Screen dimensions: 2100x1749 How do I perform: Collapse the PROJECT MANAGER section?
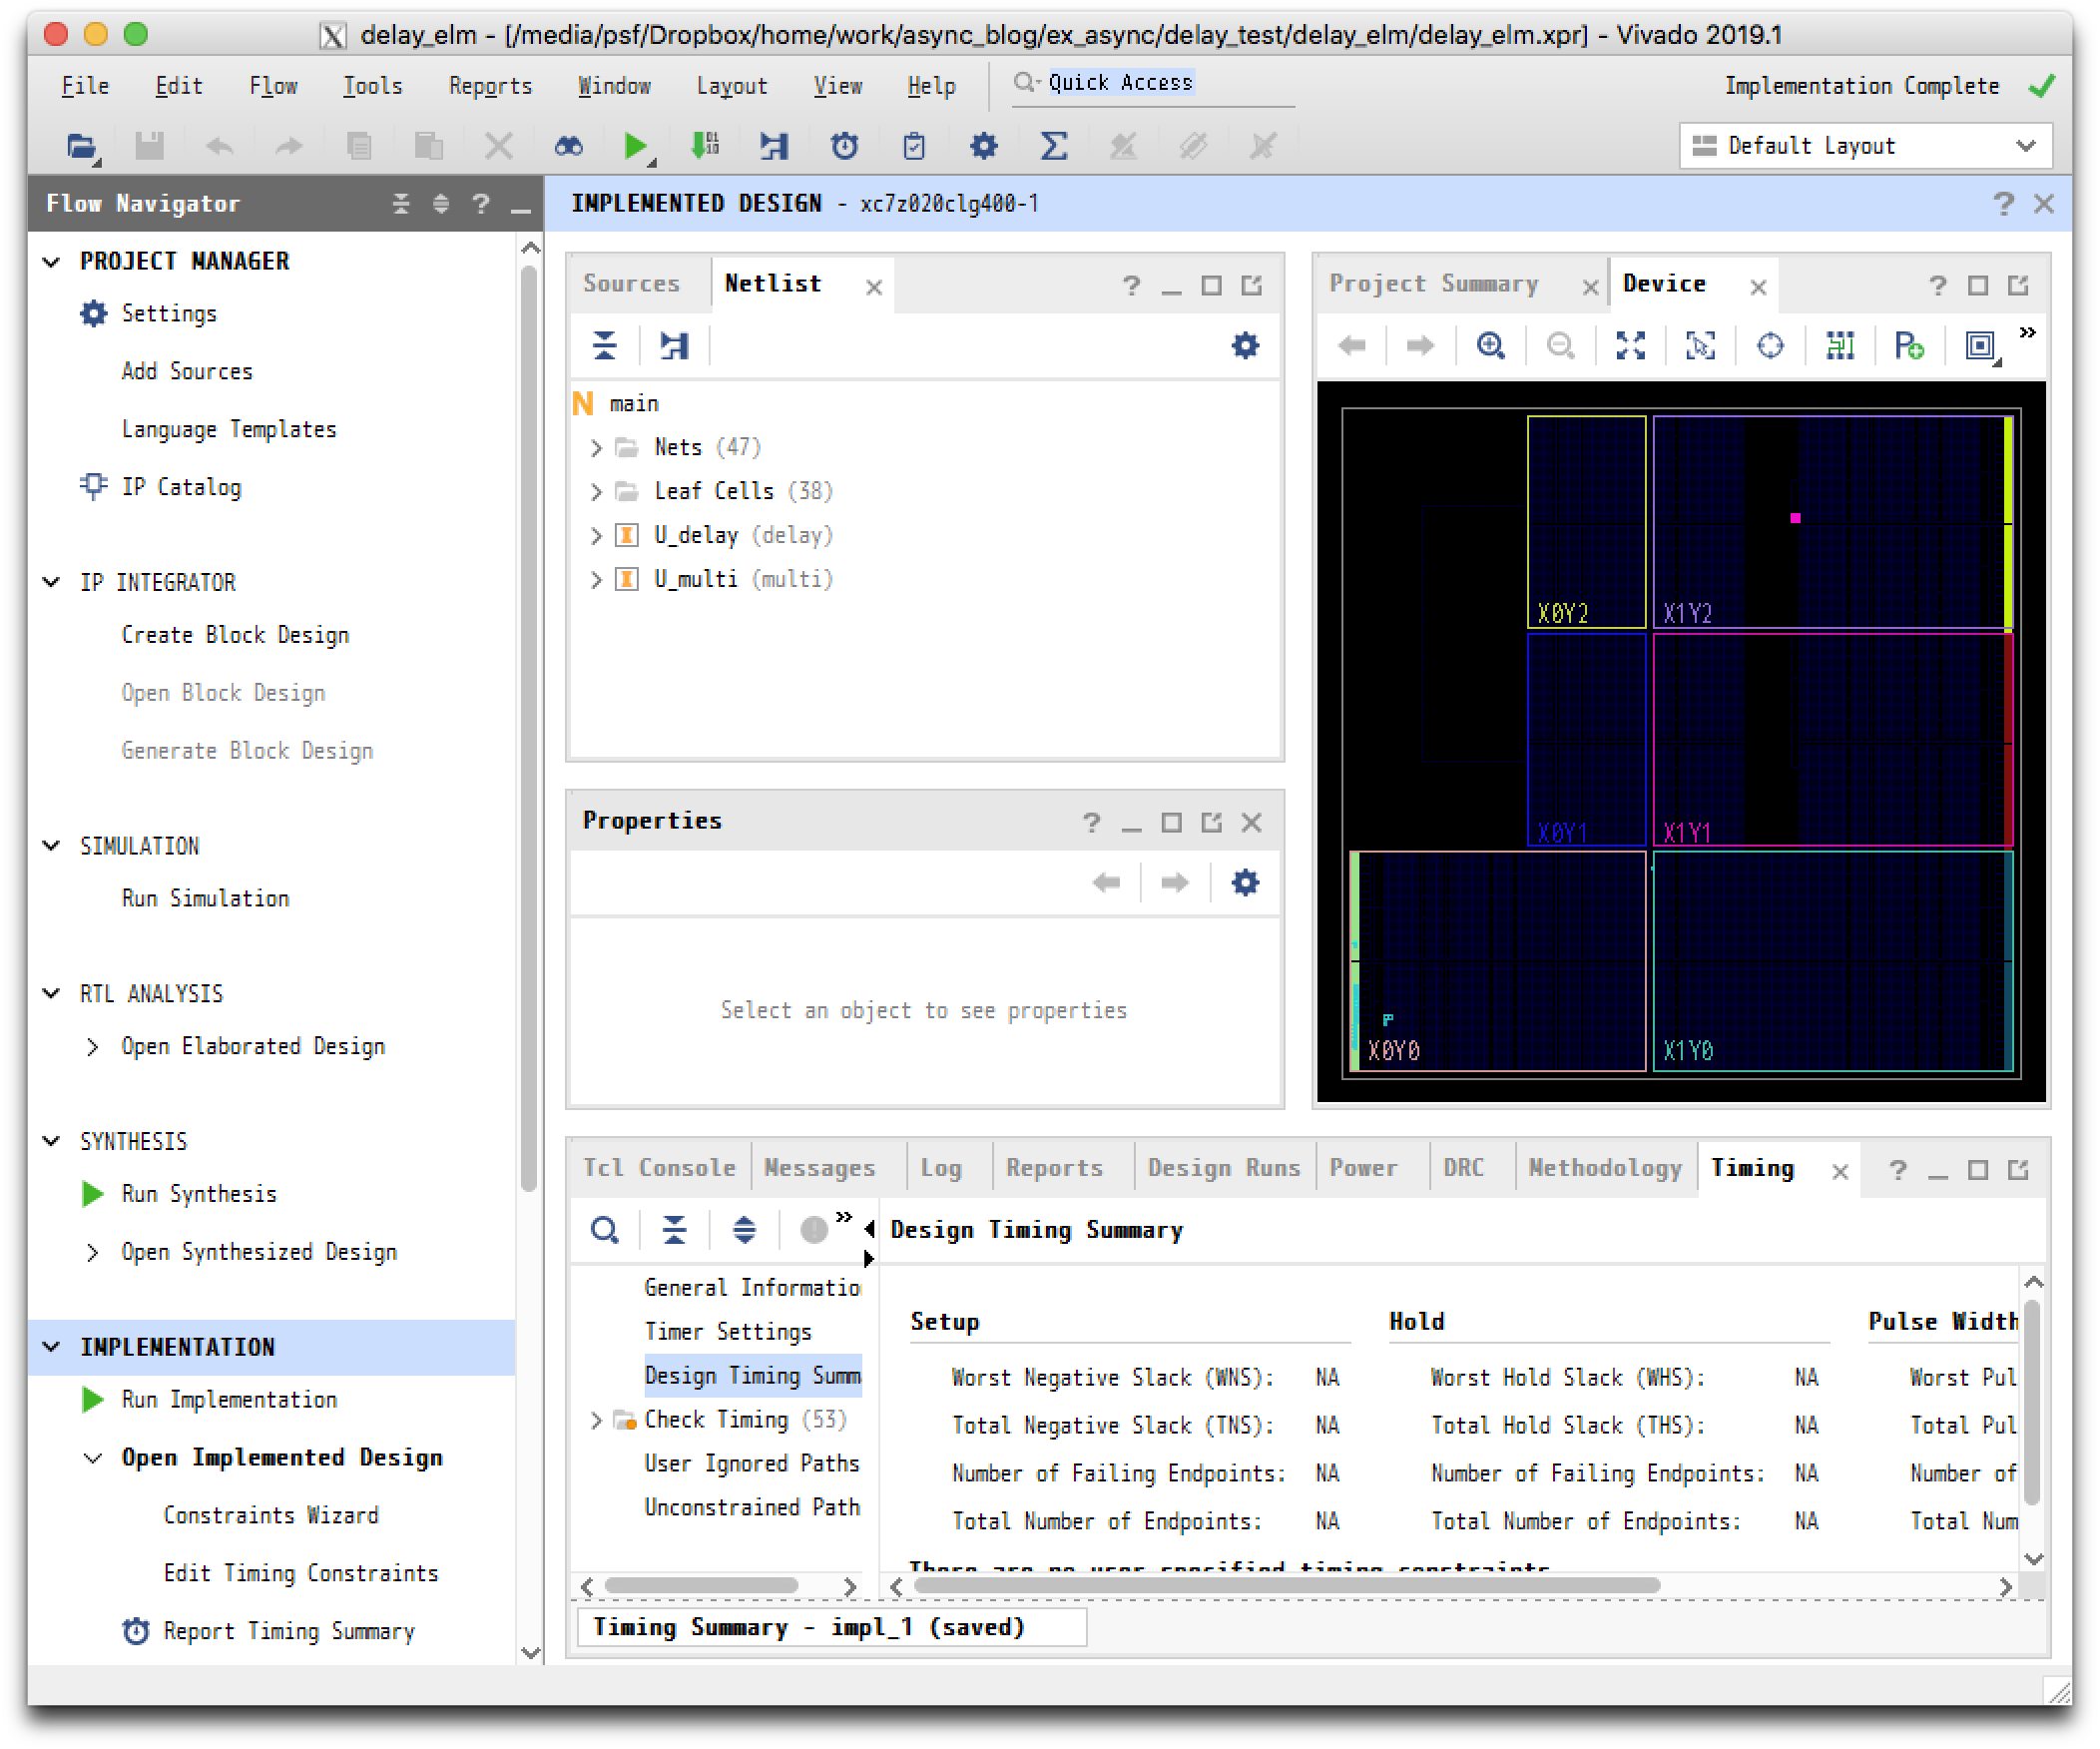52,262
